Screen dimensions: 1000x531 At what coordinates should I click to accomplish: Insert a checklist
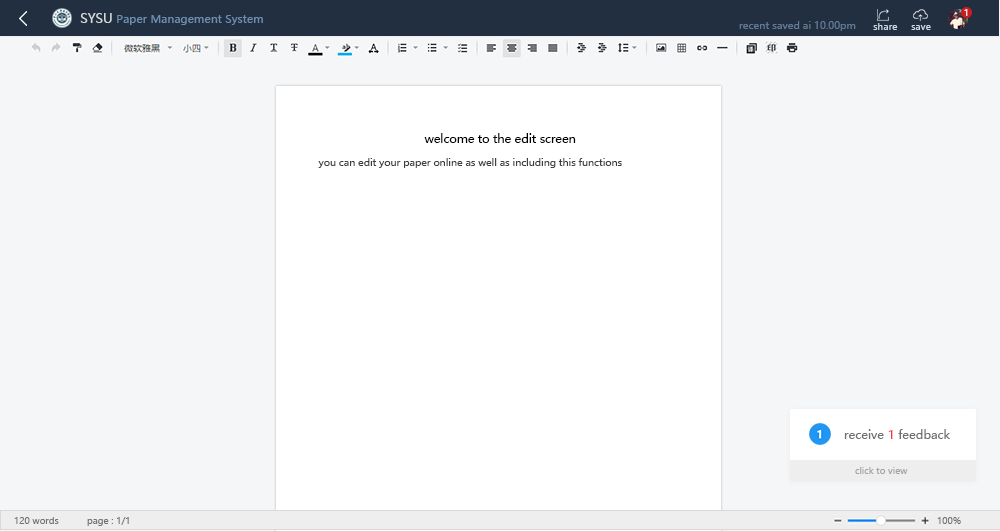462,48
